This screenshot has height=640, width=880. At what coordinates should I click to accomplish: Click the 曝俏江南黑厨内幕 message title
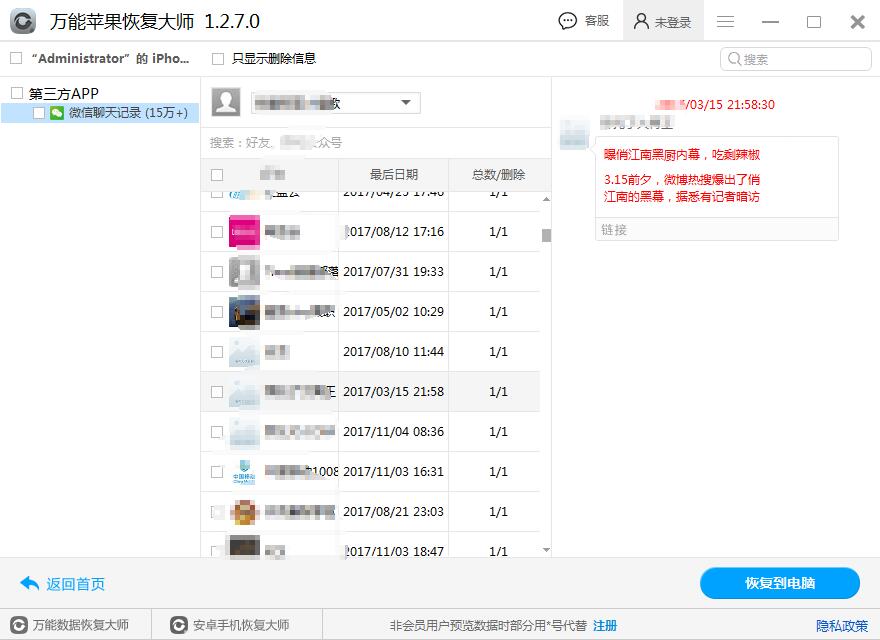tap(682, 154)
